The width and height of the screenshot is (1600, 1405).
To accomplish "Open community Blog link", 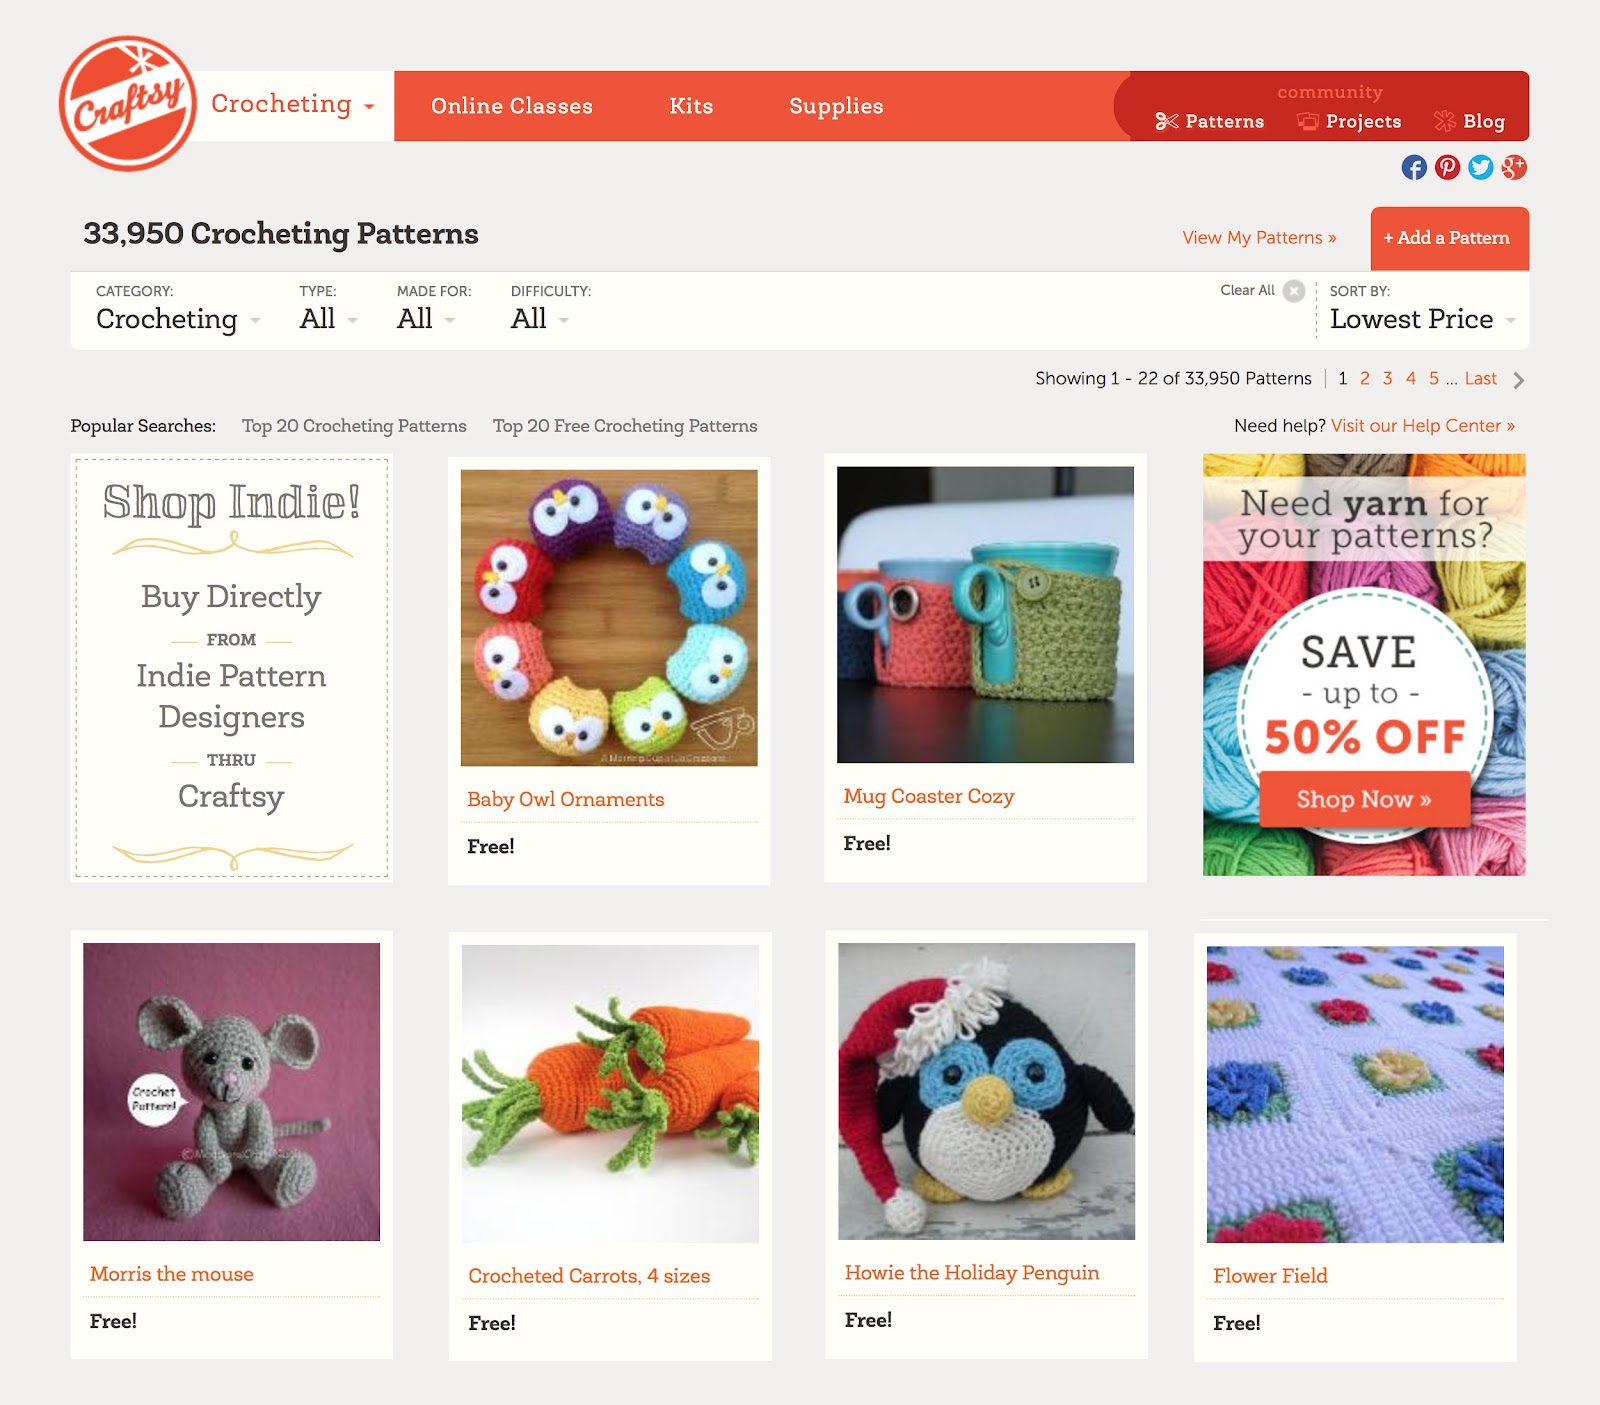I will pyautogui.click(x=1469, y=121).
